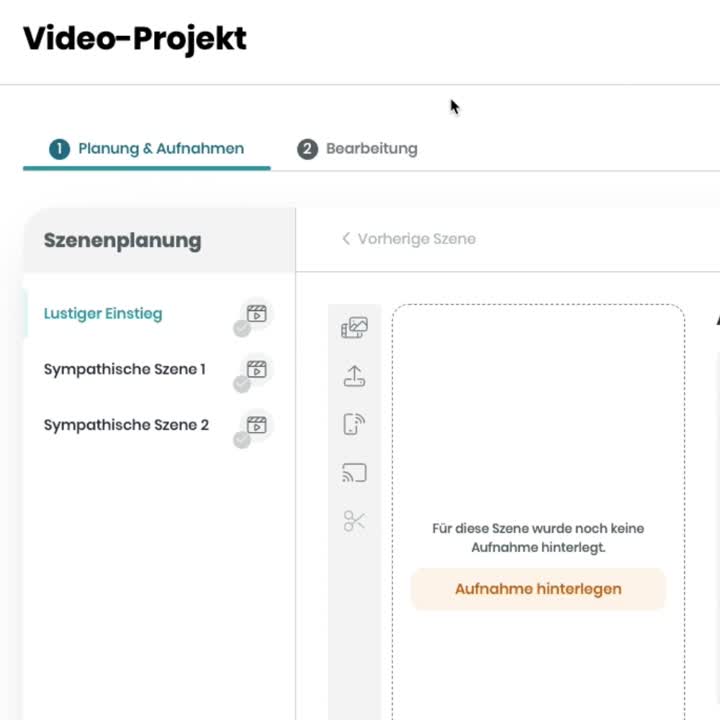Select the Lustiger Einstieg scene

(103, 313)
